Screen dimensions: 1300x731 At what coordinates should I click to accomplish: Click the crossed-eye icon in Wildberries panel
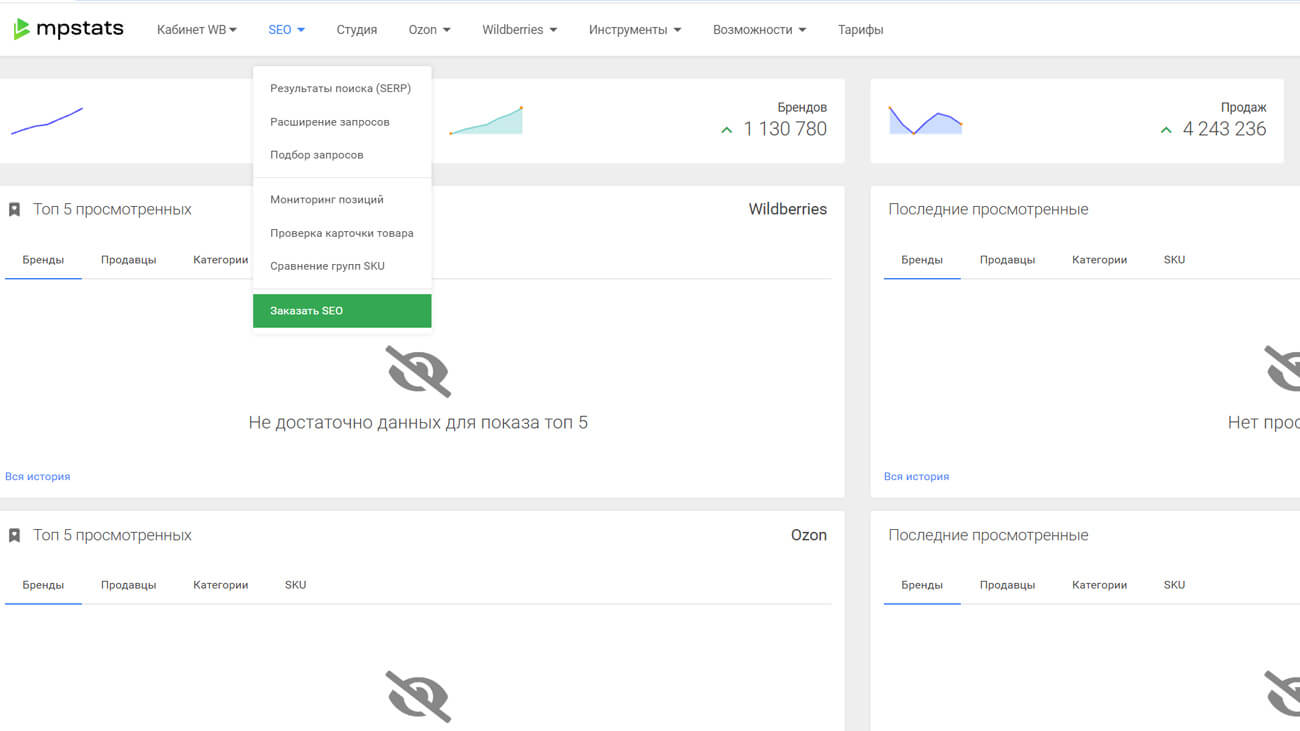pos(418,372)
